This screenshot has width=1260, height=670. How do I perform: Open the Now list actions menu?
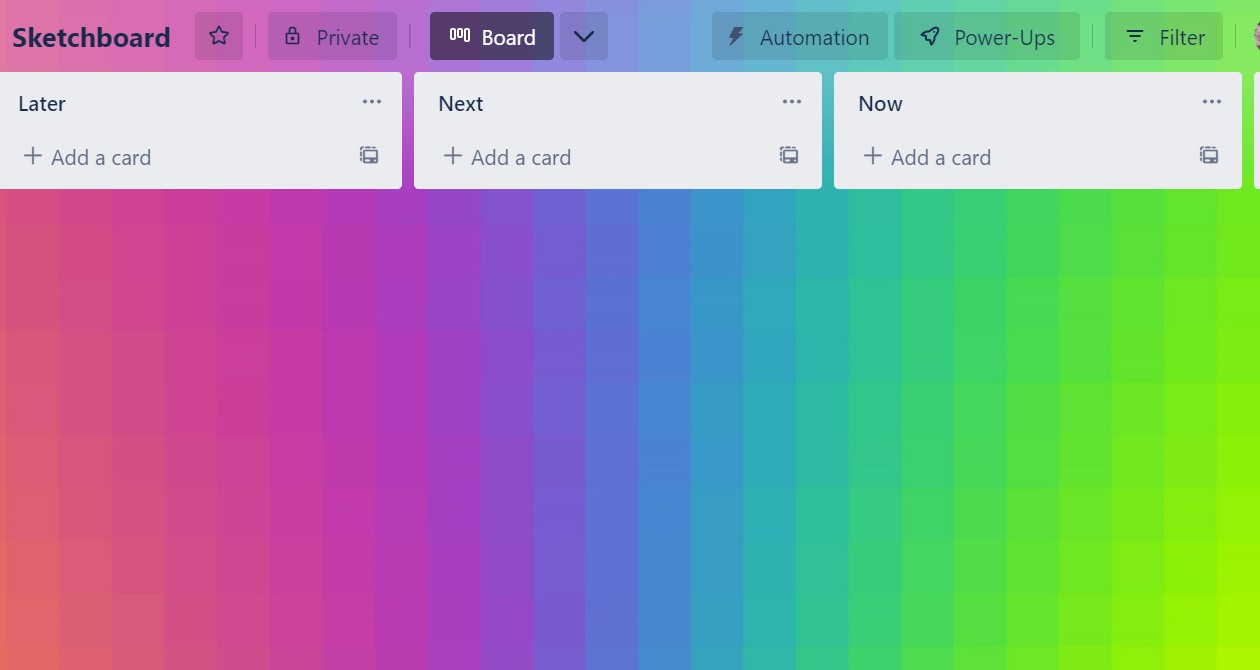(x=1212, y=101)
